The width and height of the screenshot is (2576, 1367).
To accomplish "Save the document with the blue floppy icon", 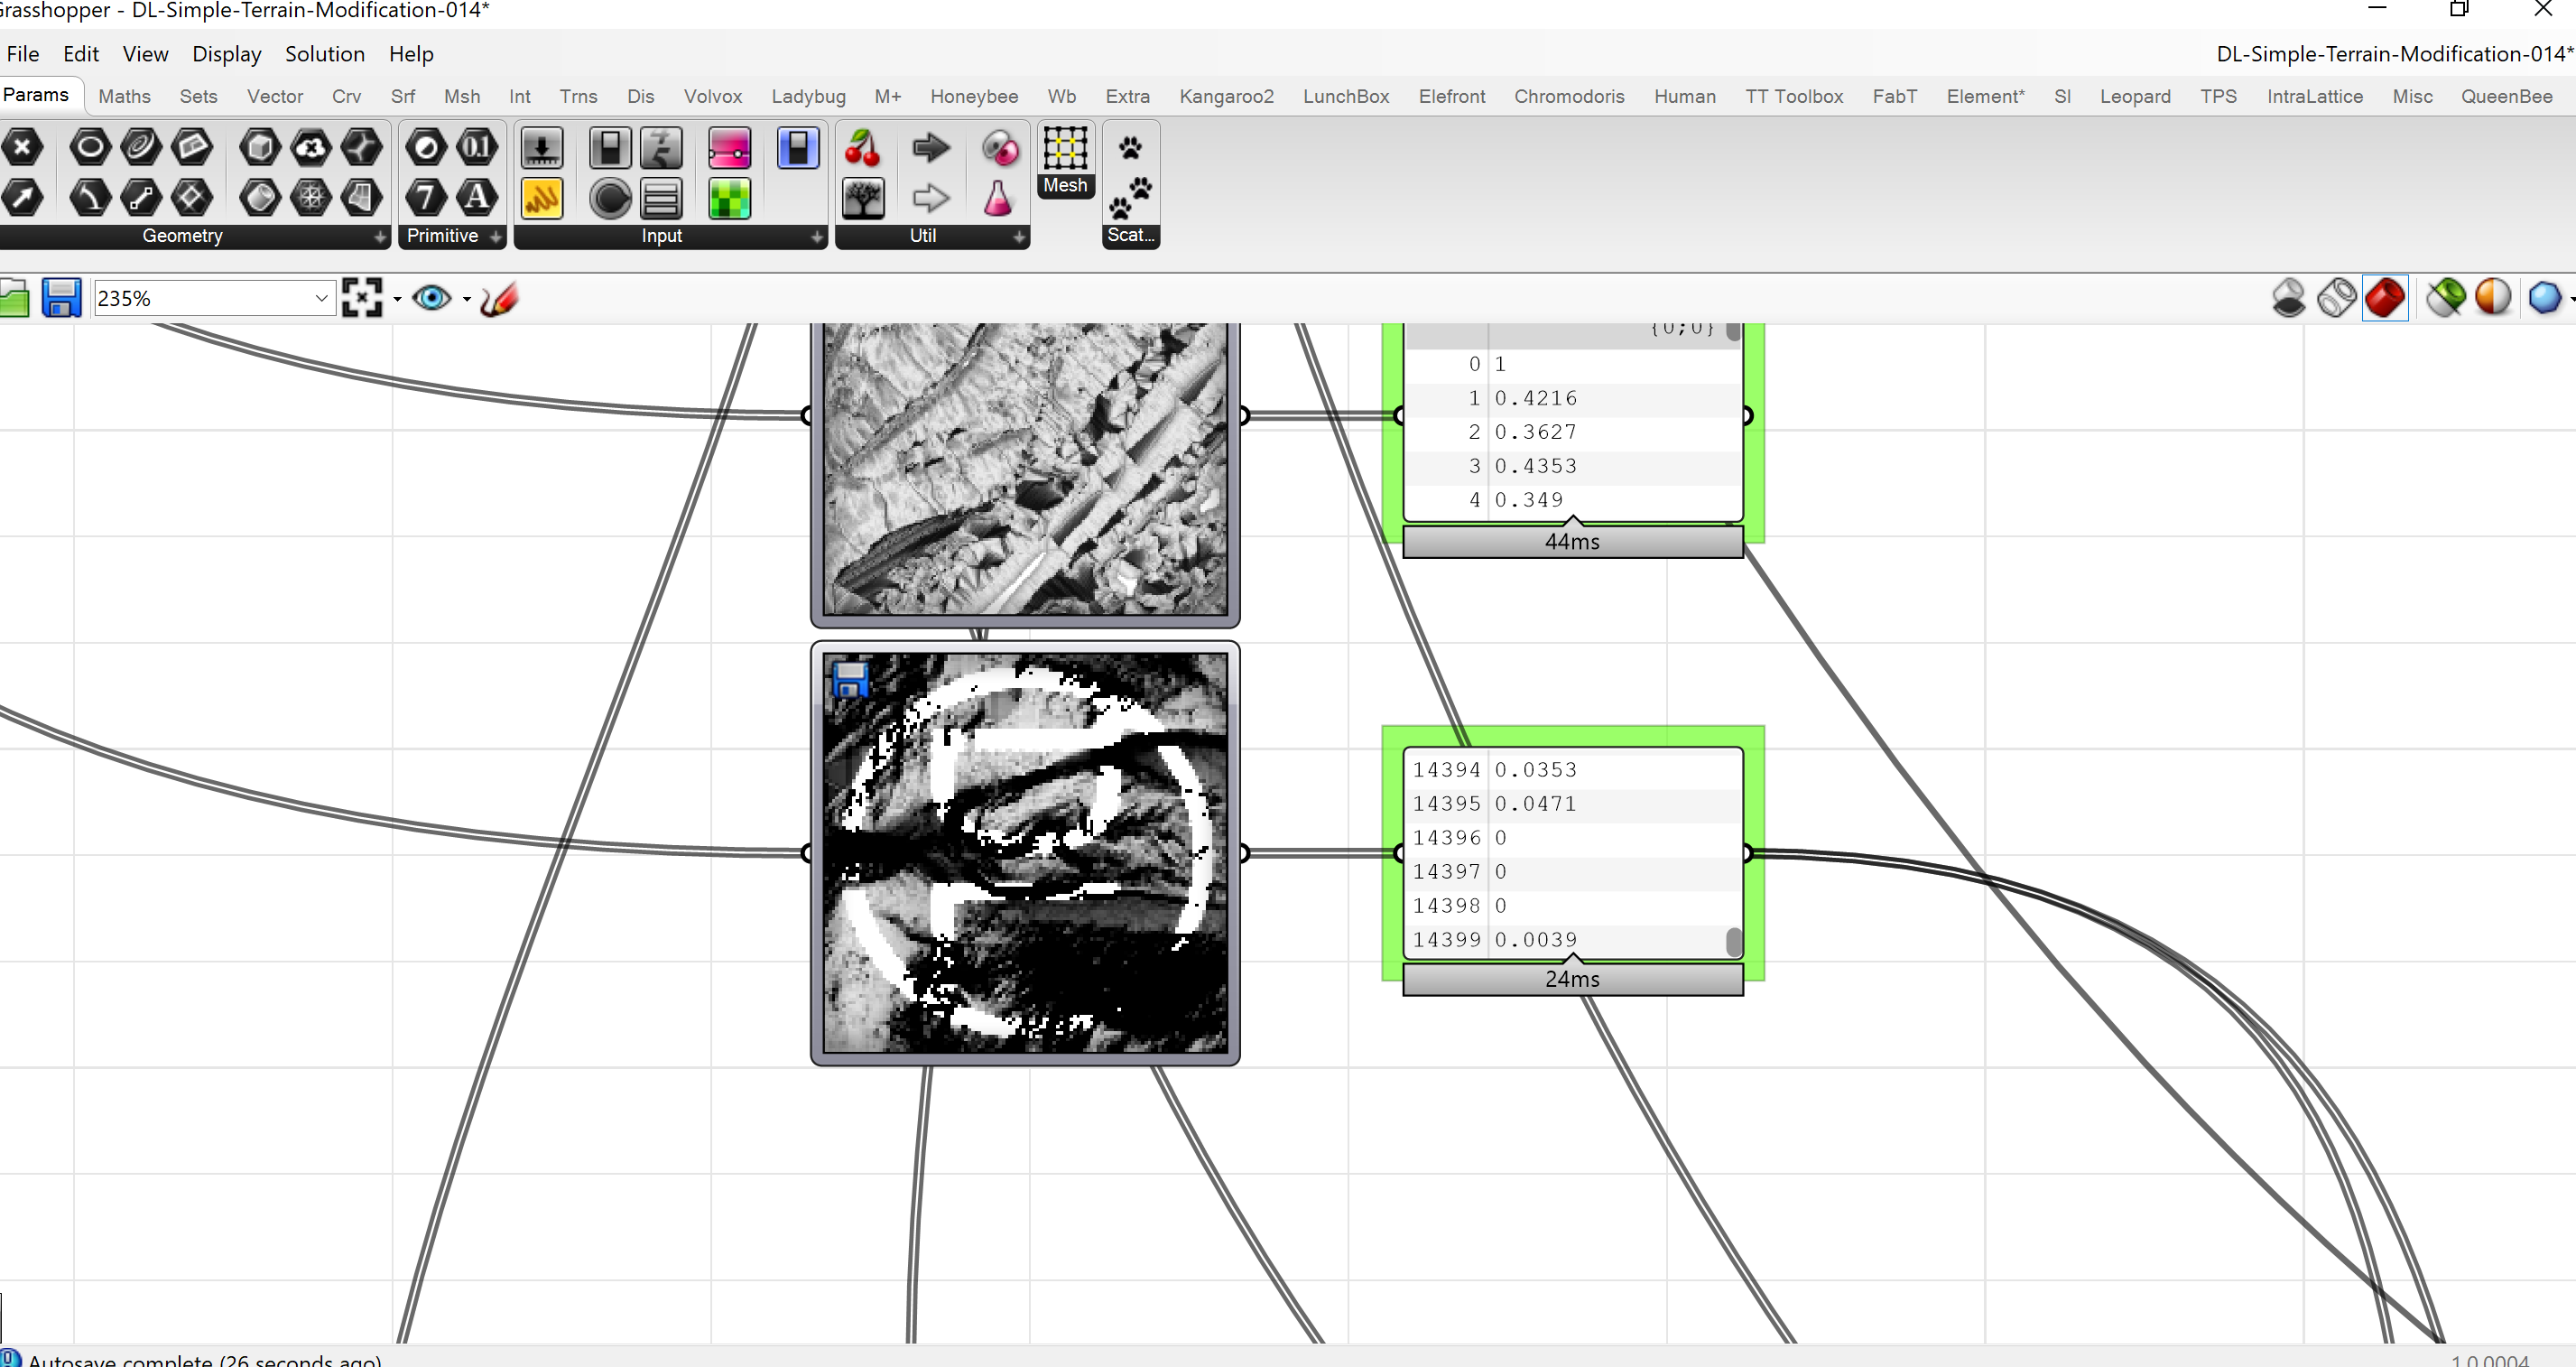I will click(61, 298).
